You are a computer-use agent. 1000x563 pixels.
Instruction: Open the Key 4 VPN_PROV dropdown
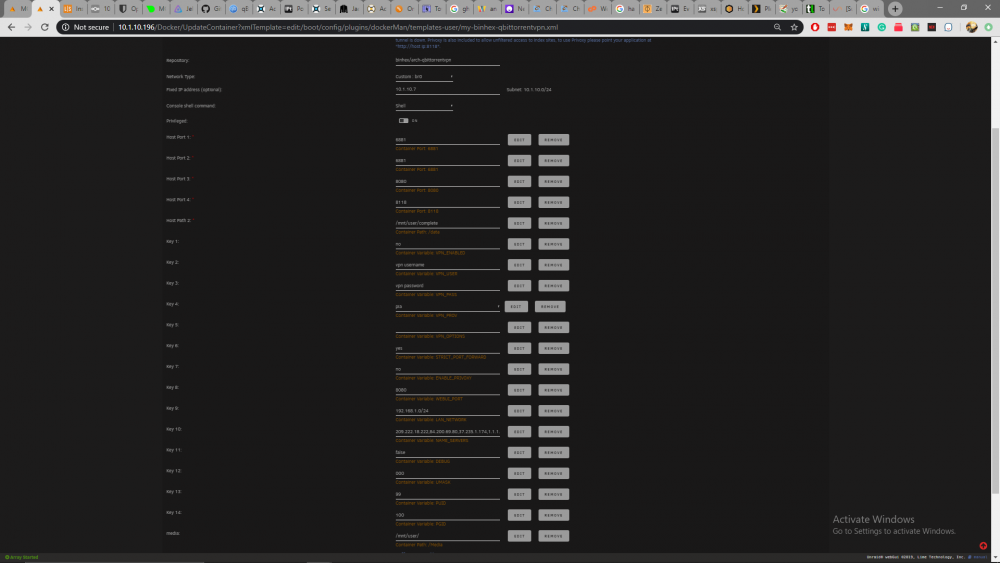pyautogui.click(x=448, y=307)
